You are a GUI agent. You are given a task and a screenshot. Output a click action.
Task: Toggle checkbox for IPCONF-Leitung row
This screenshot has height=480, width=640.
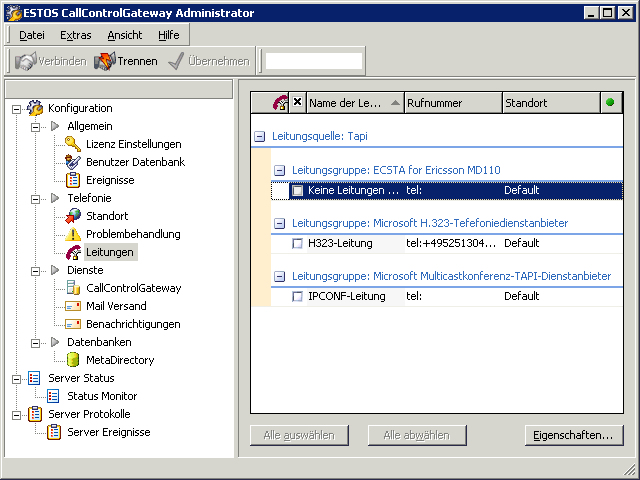298,296
